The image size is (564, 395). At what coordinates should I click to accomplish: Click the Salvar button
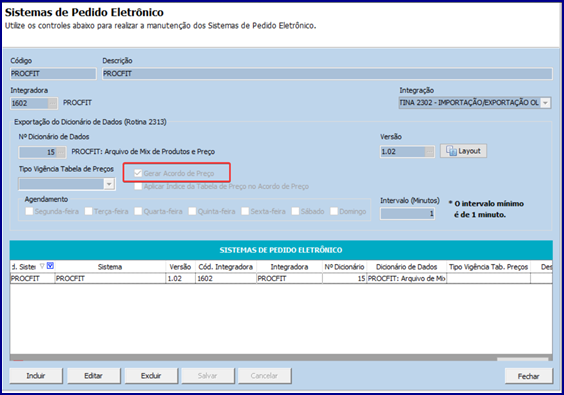point(208,376)
